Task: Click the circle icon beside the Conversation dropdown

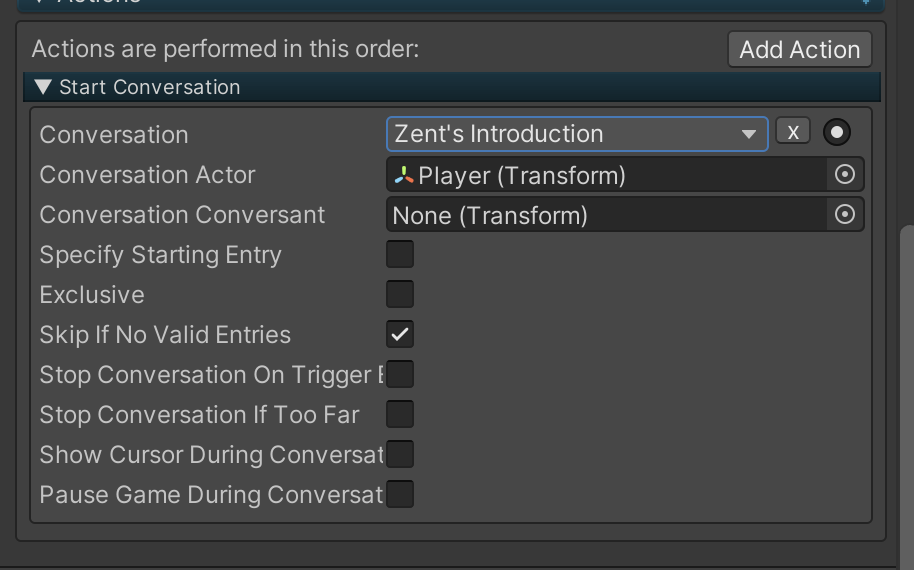Action: (836, 132)
